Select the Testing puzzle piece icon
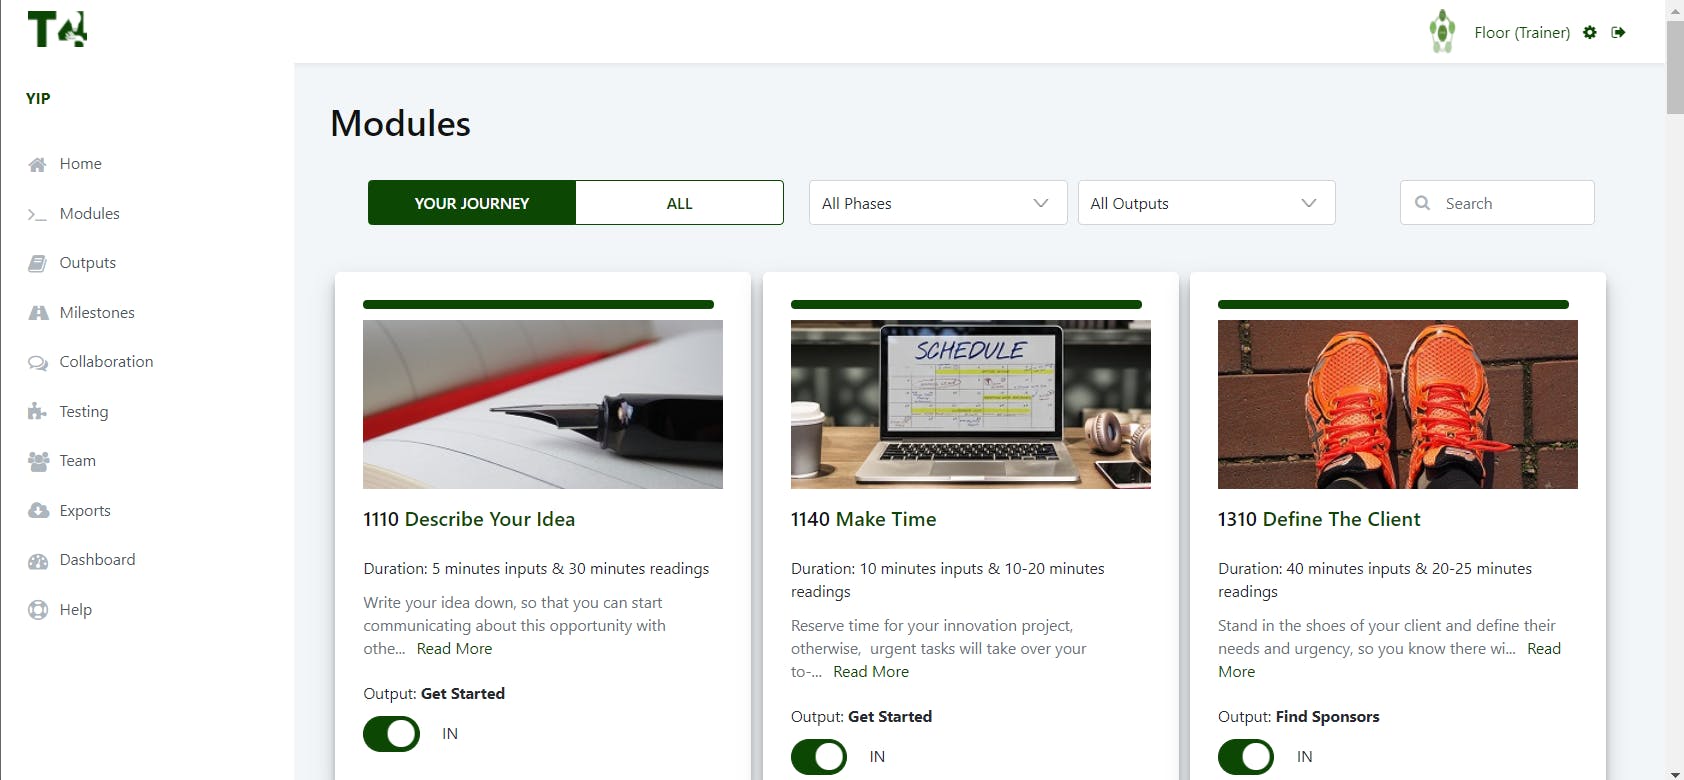The height and width of the screenshot is (780, 1684). click(38, 412)
